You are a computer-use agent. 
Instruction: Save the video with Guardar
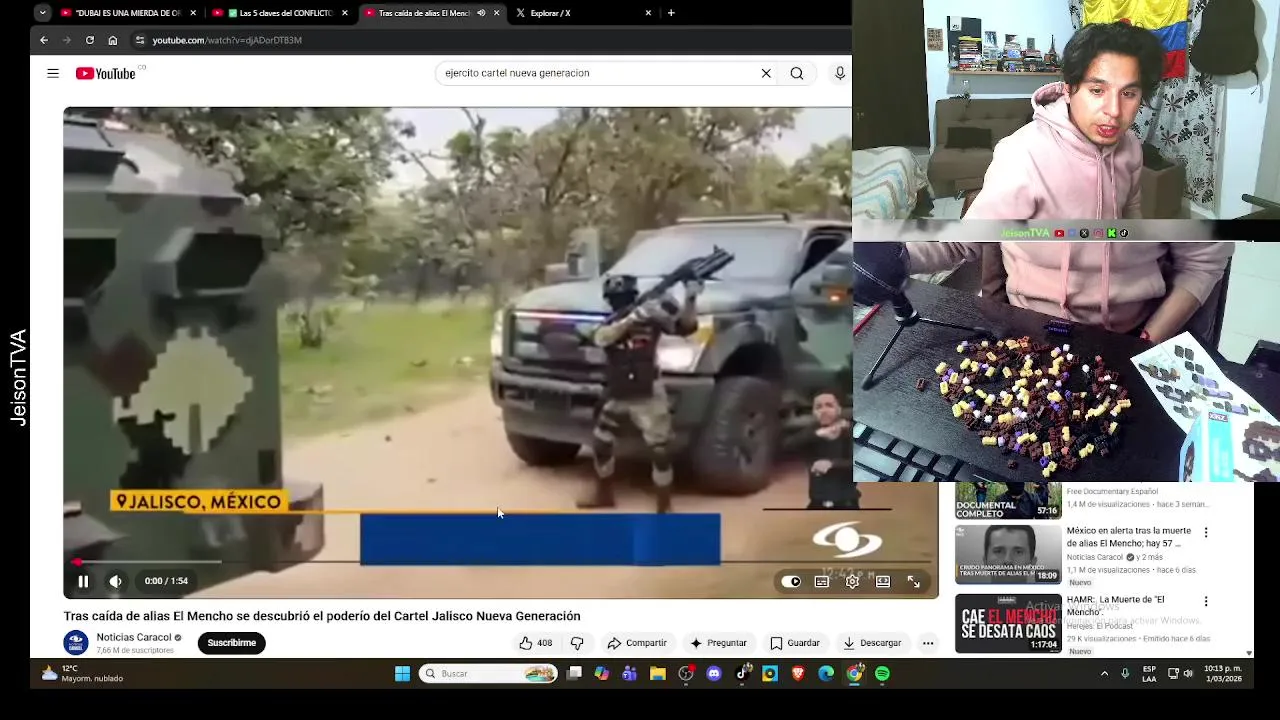[795, 643]
